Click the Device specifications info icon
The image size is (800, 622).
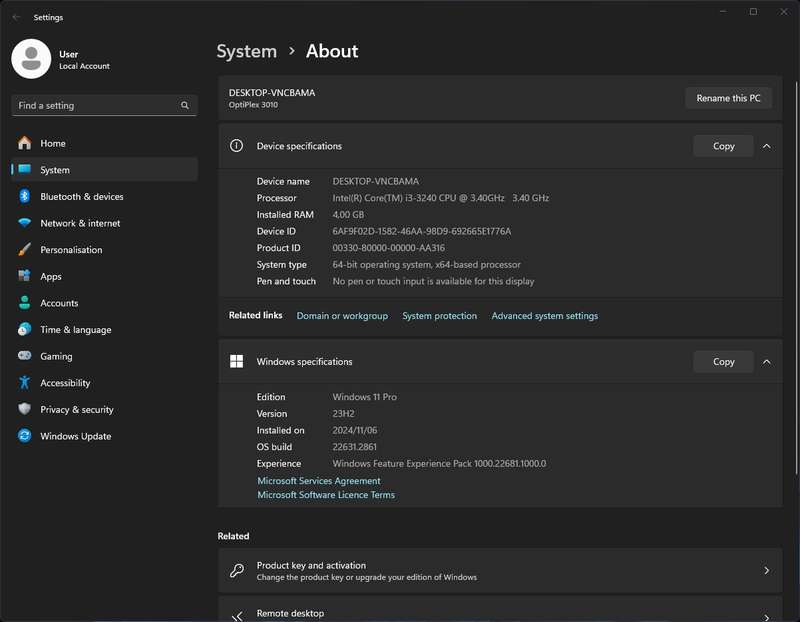[236, 145]
